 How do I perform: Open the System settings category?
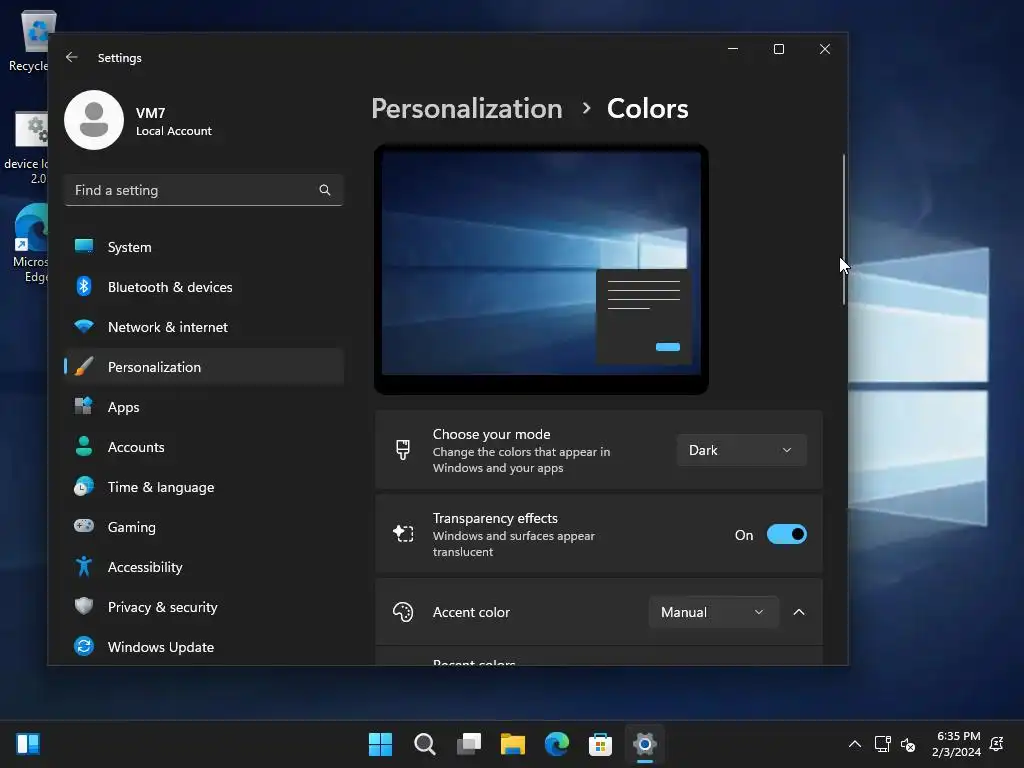tap(204, 247)
